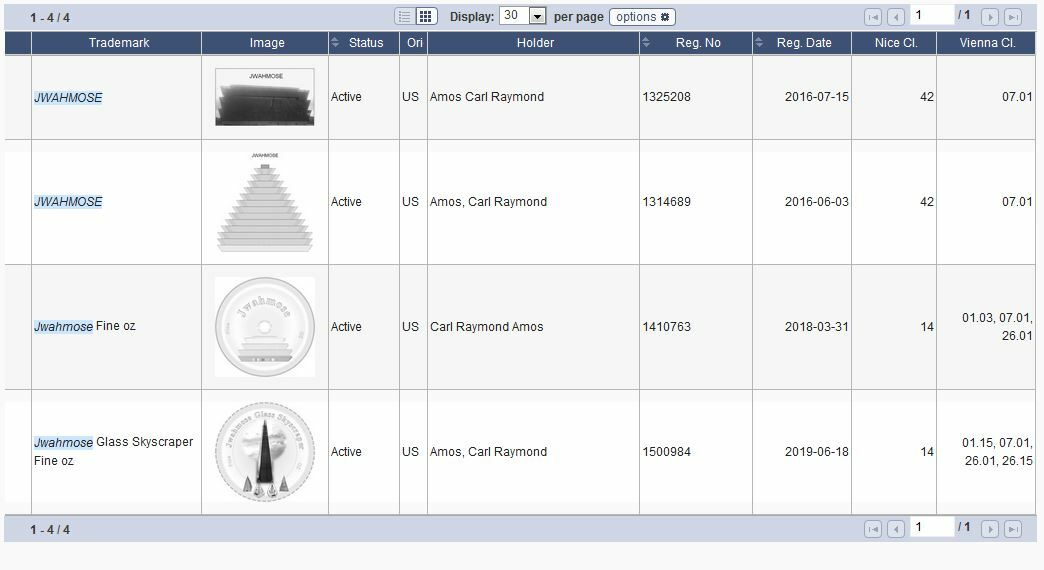1044x570 pixels.
Task: Click the Holder column header
Action: [x=533, y=43]
